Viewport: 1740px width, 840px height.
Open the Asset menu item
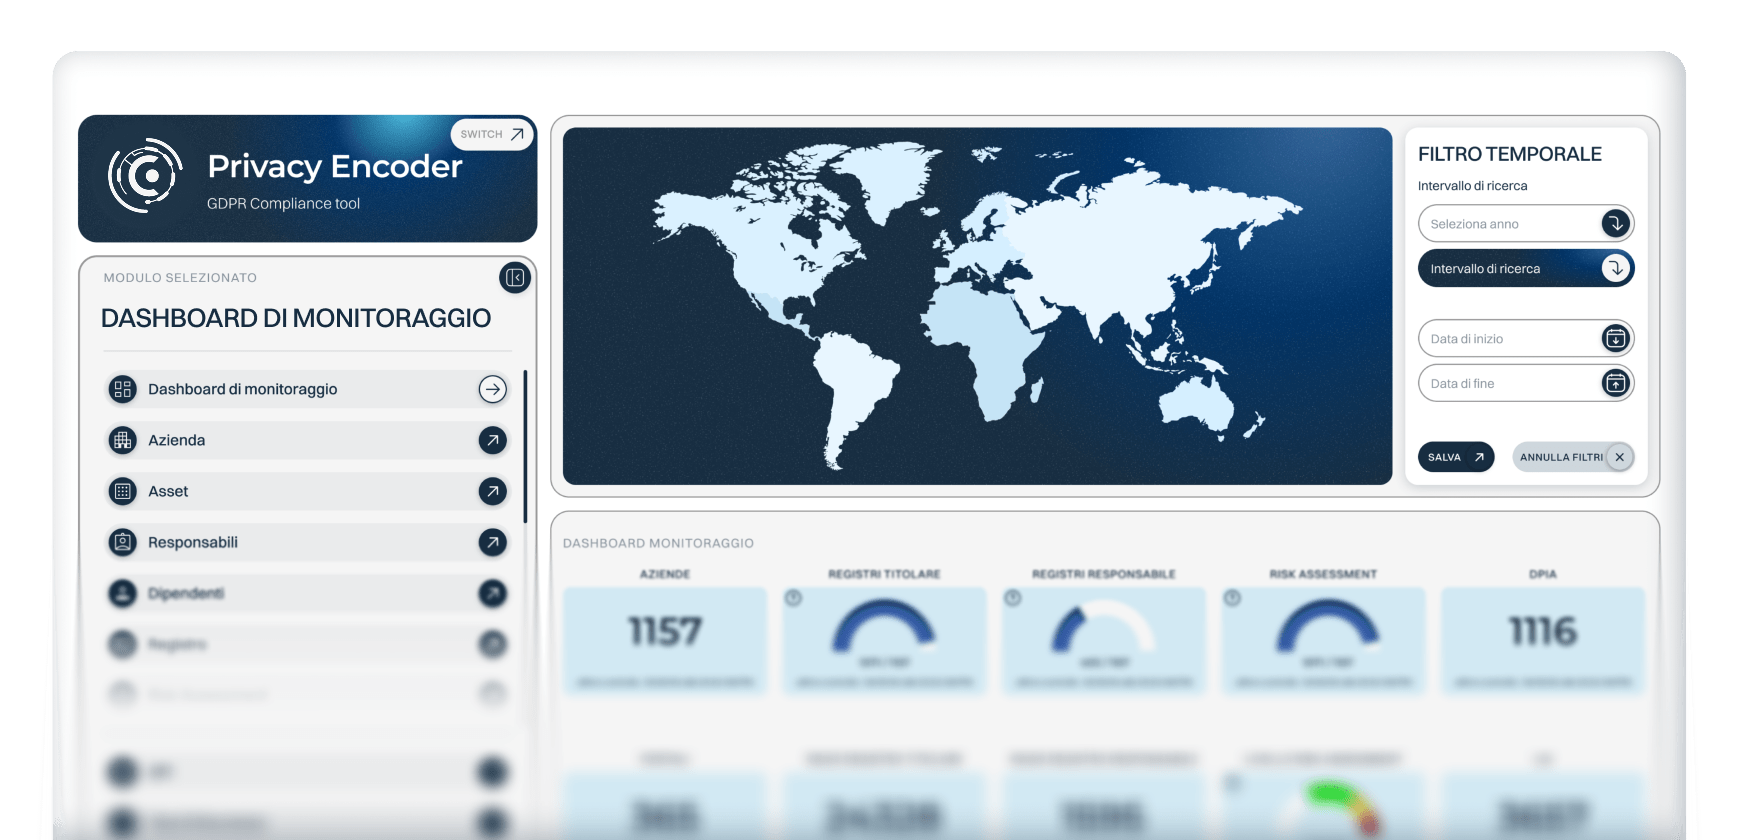(x=307, y=491)
